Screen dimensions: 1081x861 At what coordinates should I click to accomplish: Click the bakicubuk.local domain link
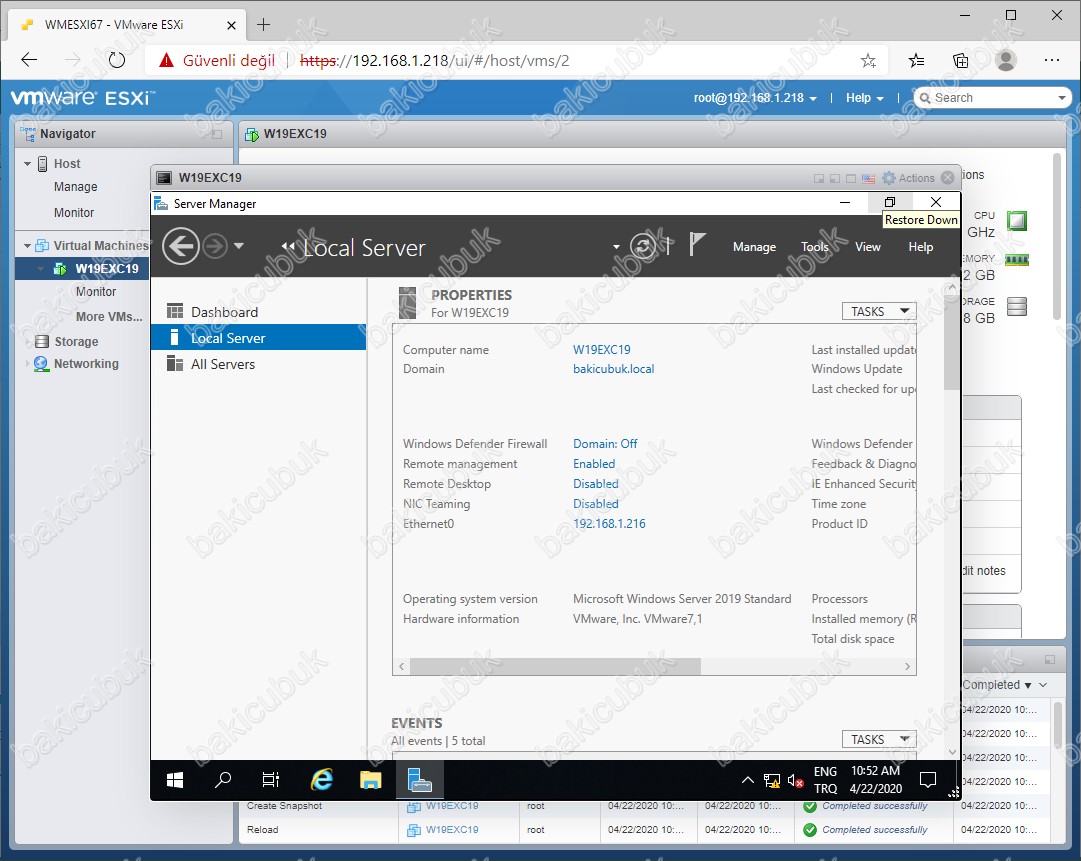click(x=614, y=369)
